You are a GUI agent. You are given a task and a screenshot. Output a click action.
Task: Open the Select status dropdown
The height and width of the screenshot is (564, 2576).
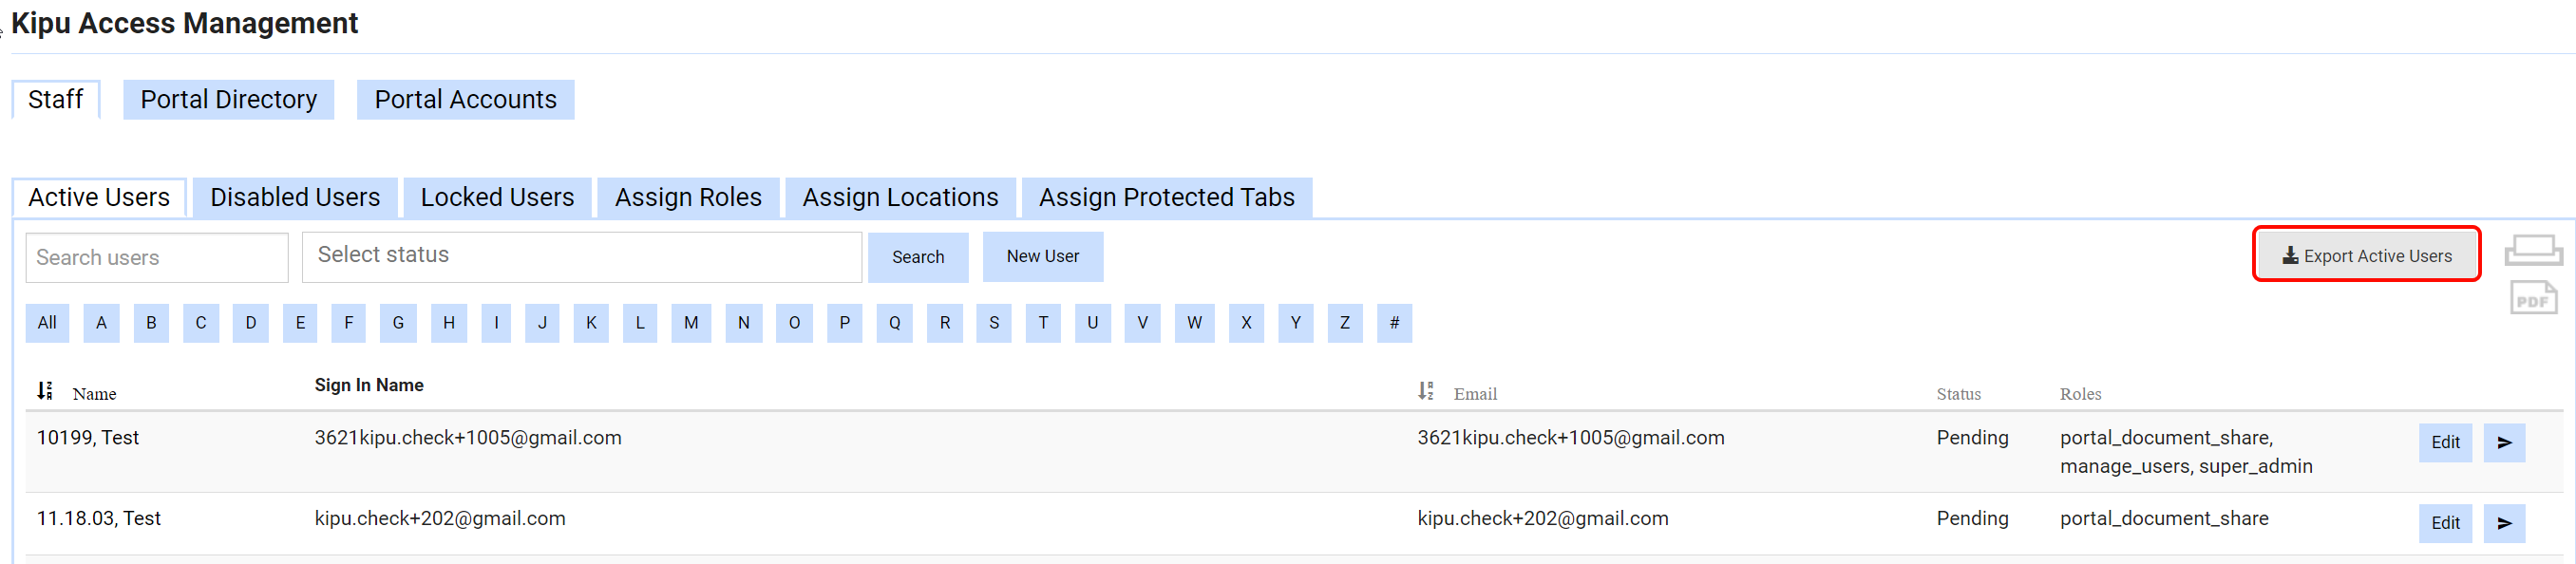(581, 256)
